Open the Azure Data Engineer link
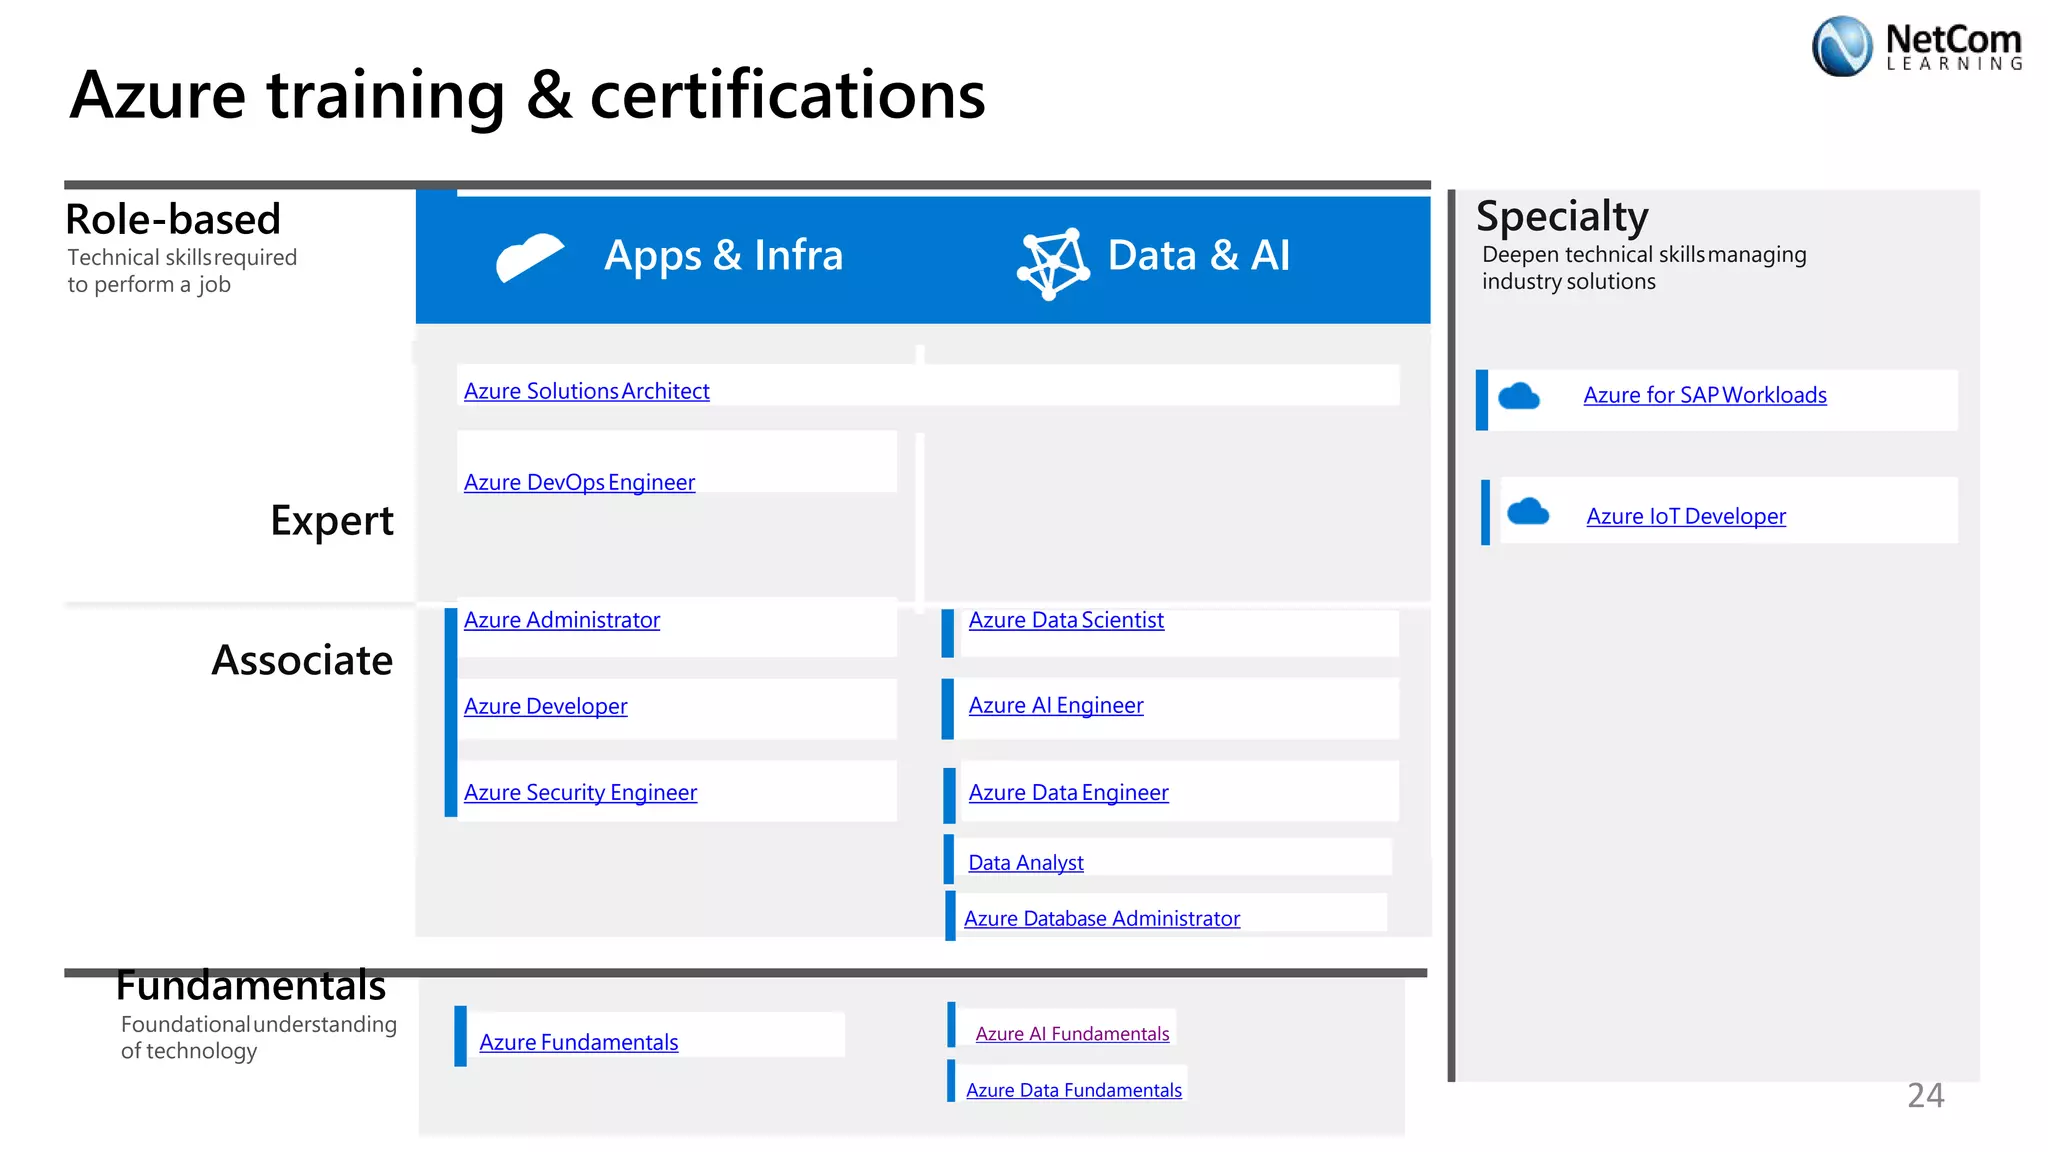The image size is (2048, 1152). point(1068,792)
